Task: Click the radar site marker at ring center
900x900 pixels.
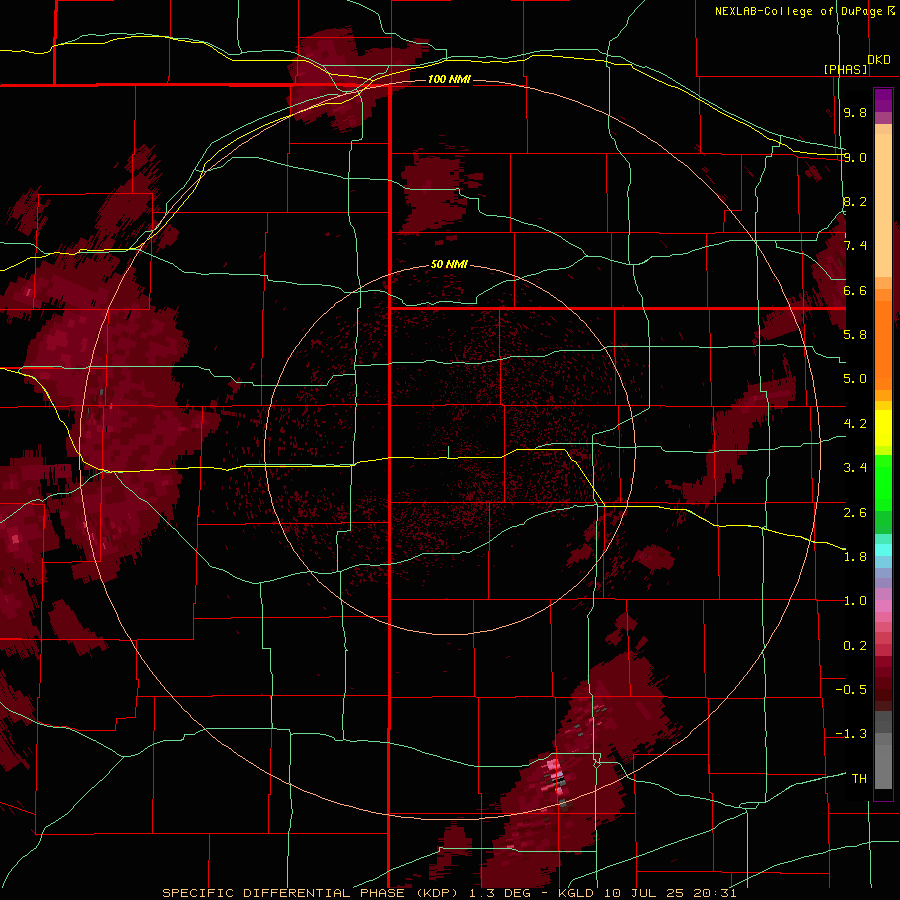Action: click(x=449, y=452)
